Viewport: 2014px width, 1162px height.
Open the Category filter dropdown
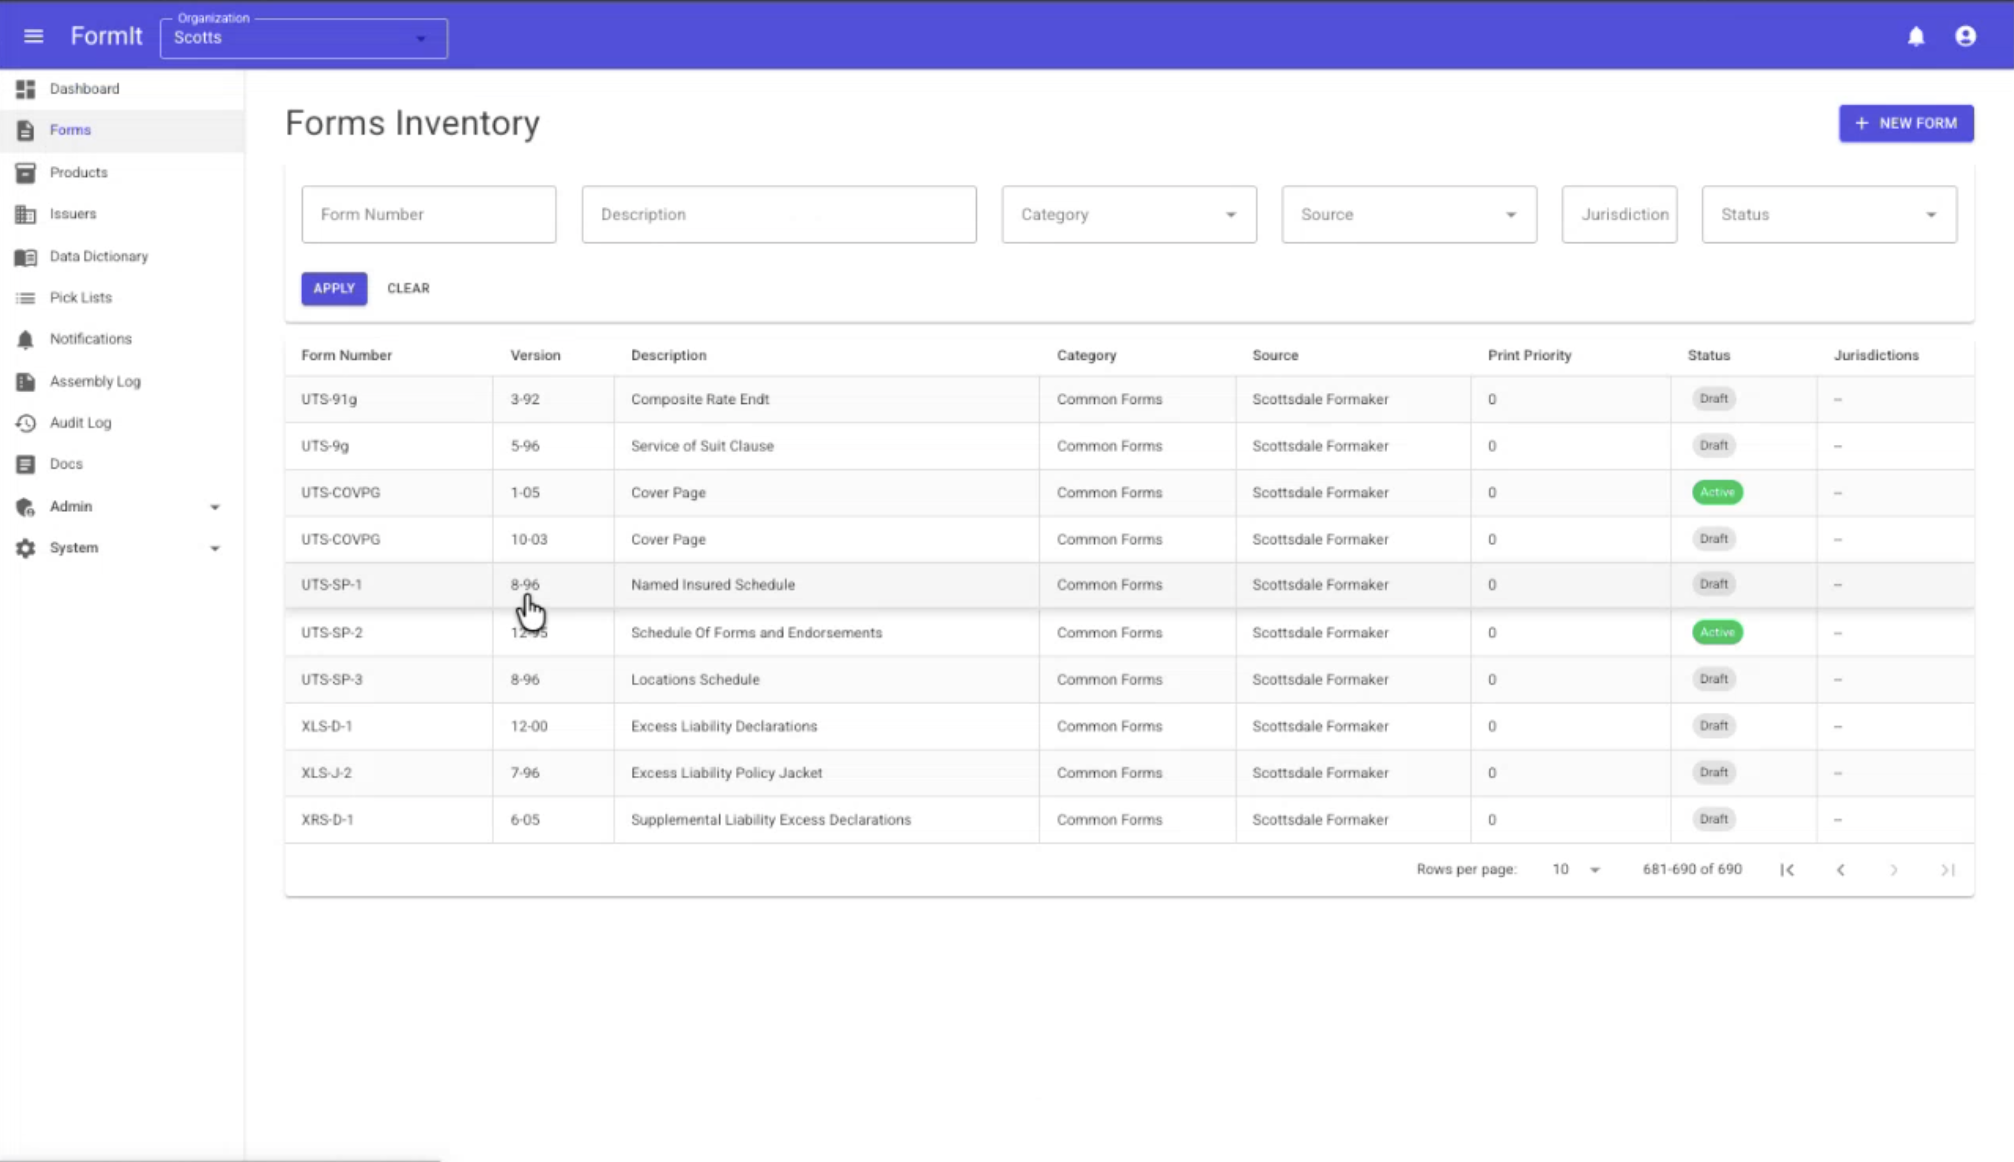[x=1129, y=214]
